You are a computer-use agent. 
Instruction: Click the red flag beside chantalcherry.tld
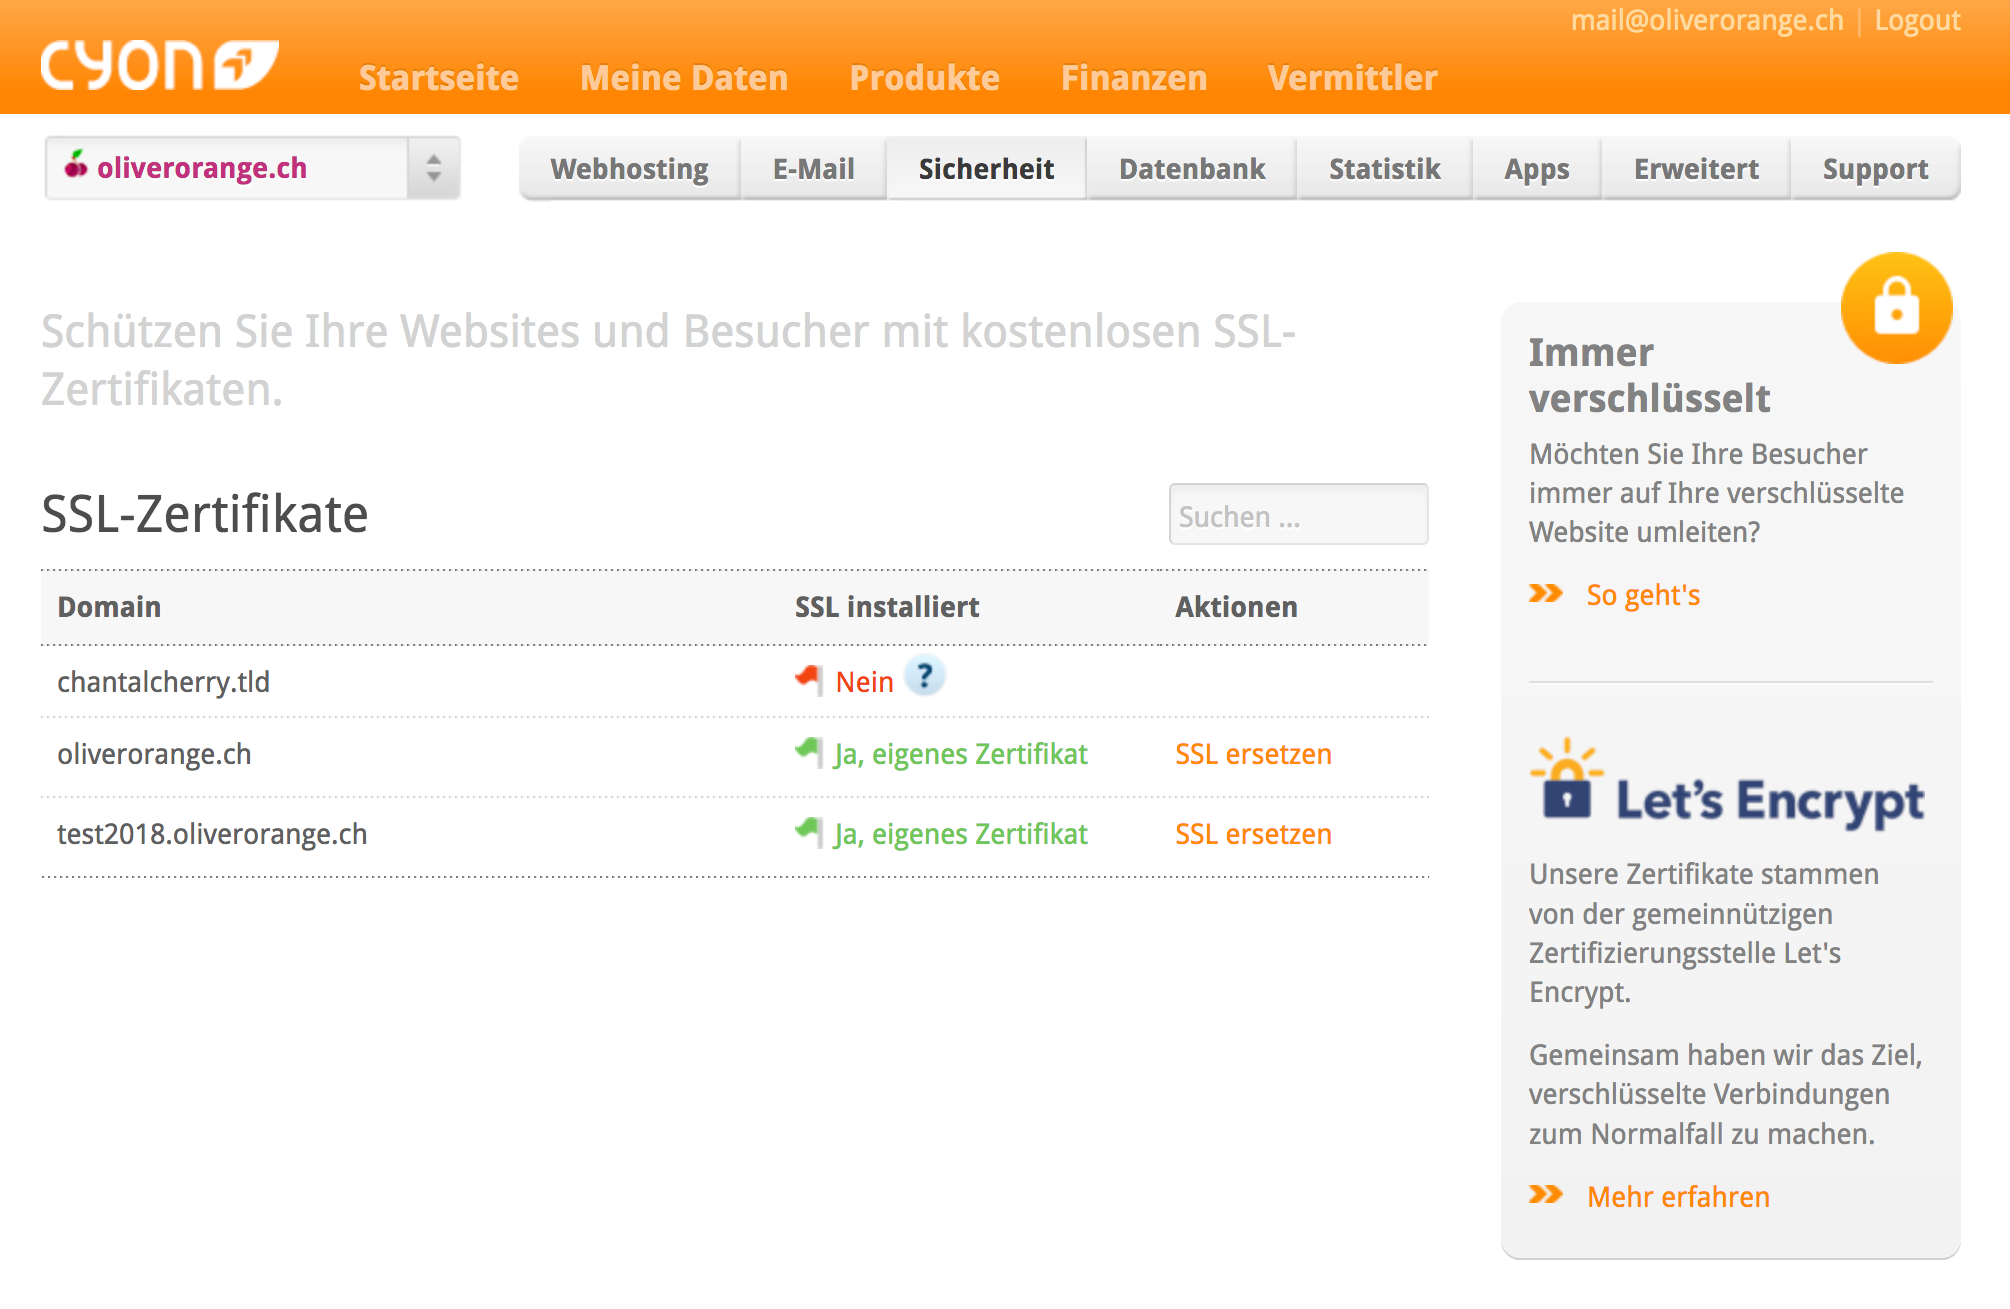click(809, 679)
